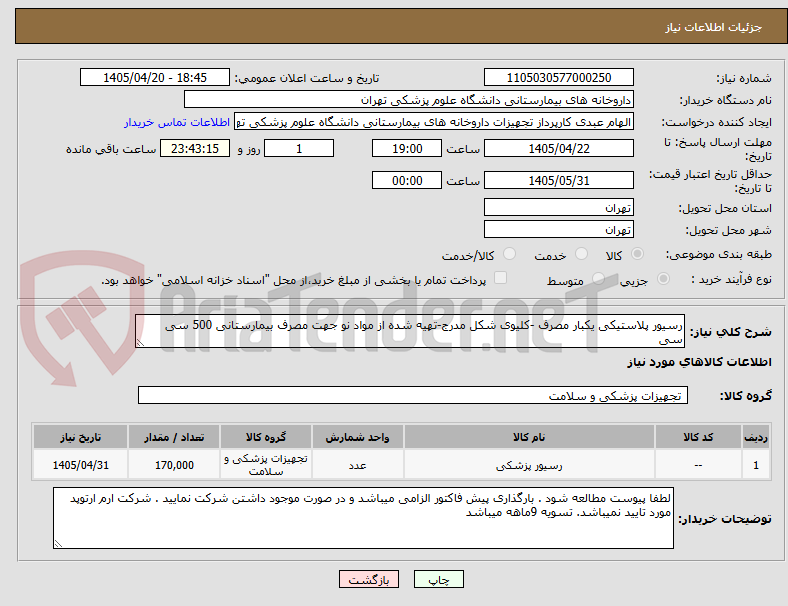Screen dimensions: 788x606
Task: Click the price validity date 1405/05/31
Action: 558,180
